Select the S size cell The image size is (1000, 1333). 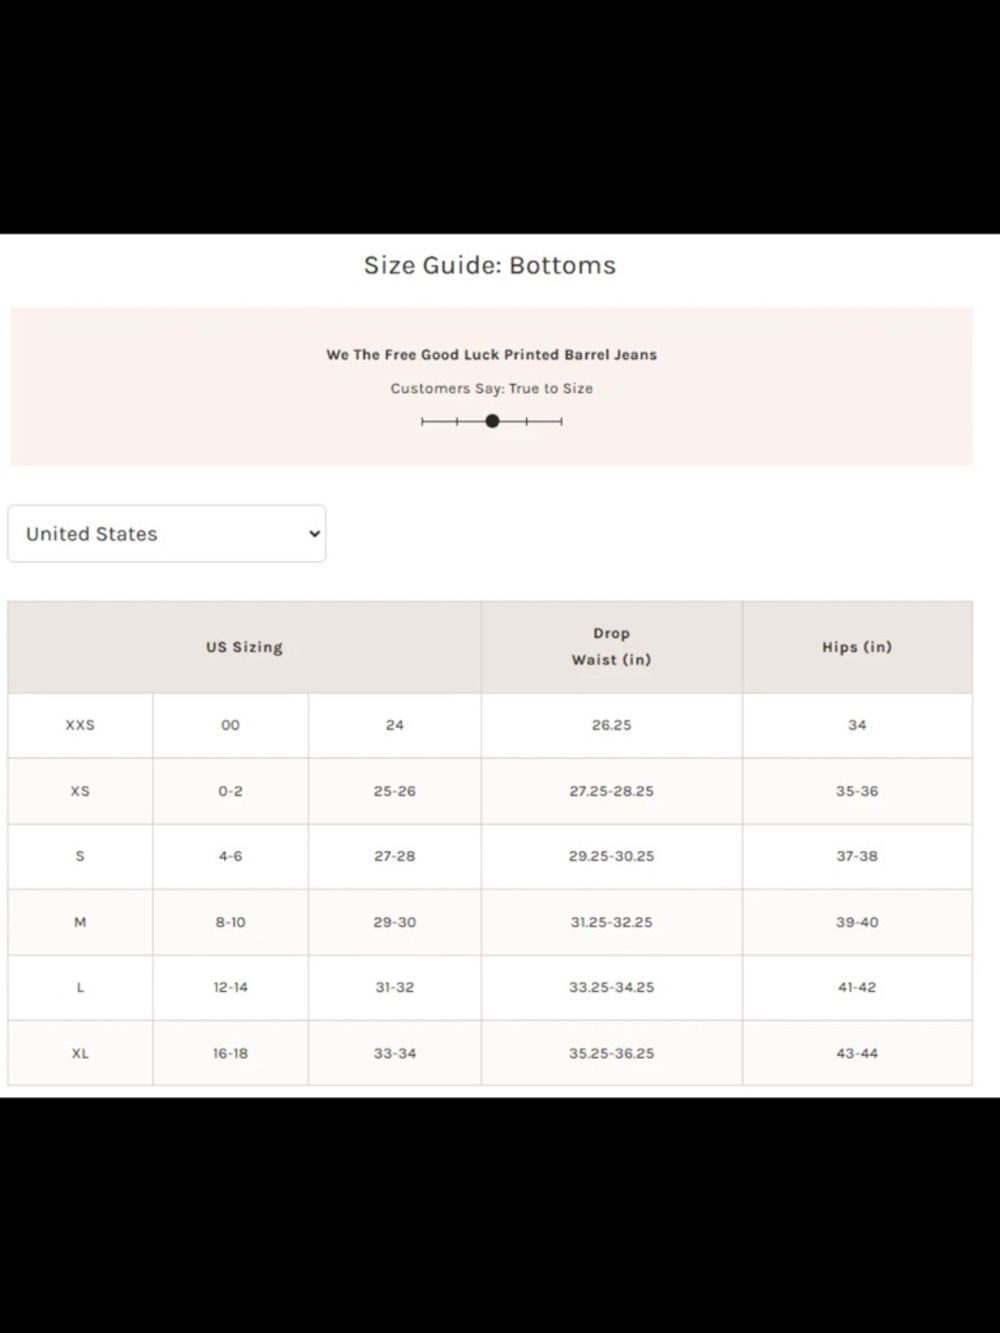click(80, 856)
